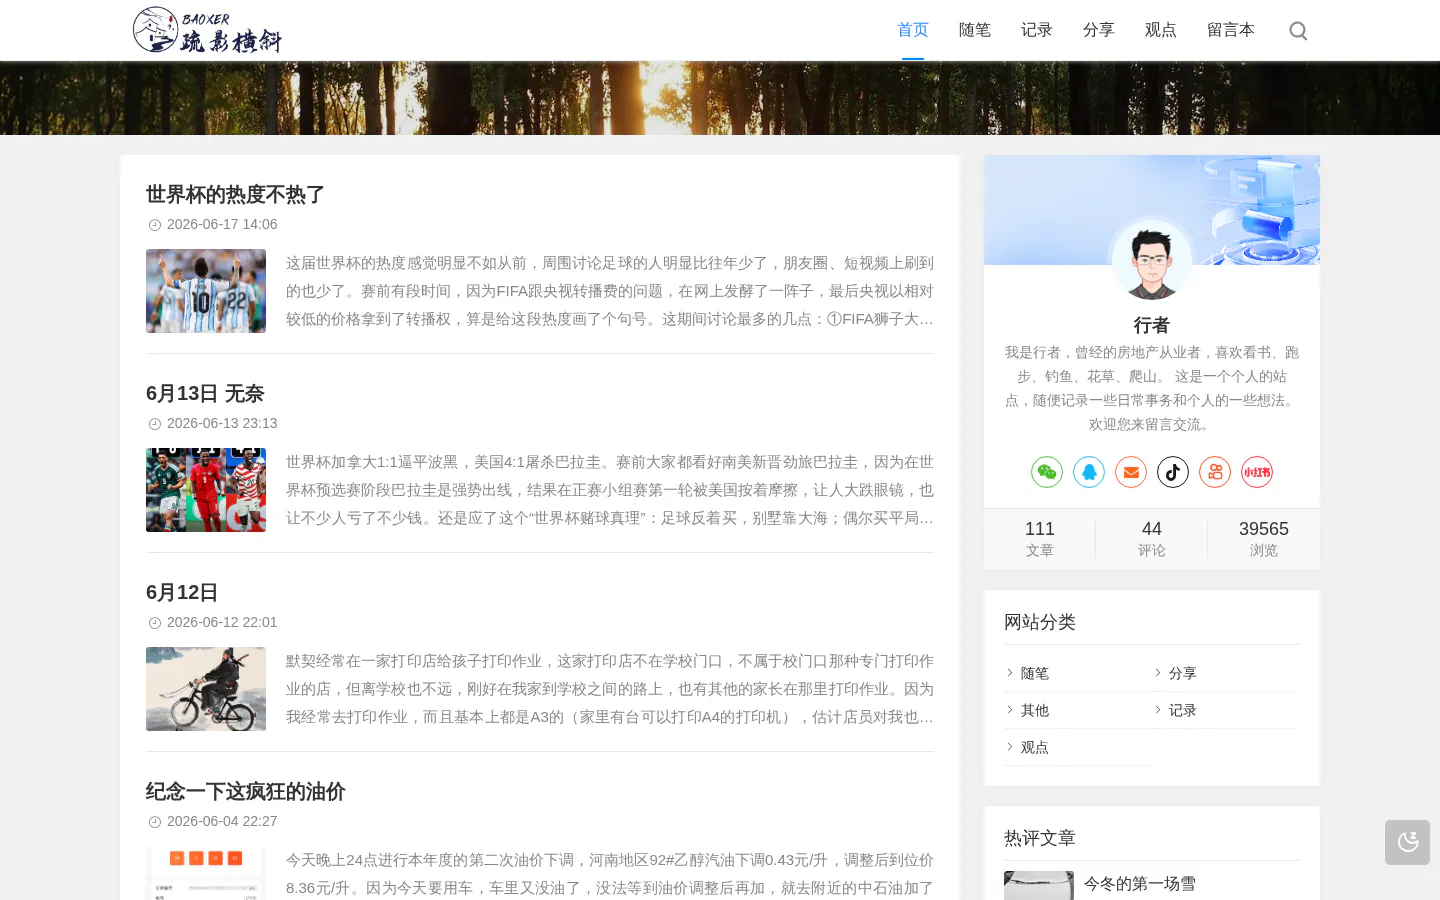This screenshot has height=900, width=1440.
Task: Click the WeChat social icon
Action: point(1047,472)
